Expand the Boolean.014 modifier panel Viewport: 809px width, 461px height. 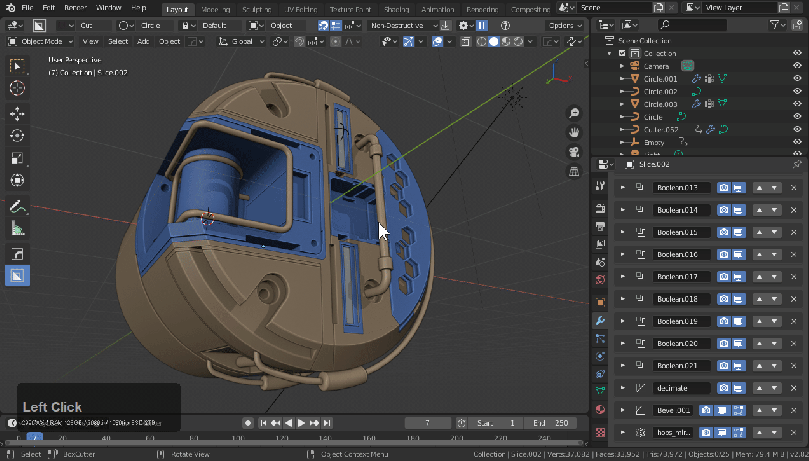point(623,210)
